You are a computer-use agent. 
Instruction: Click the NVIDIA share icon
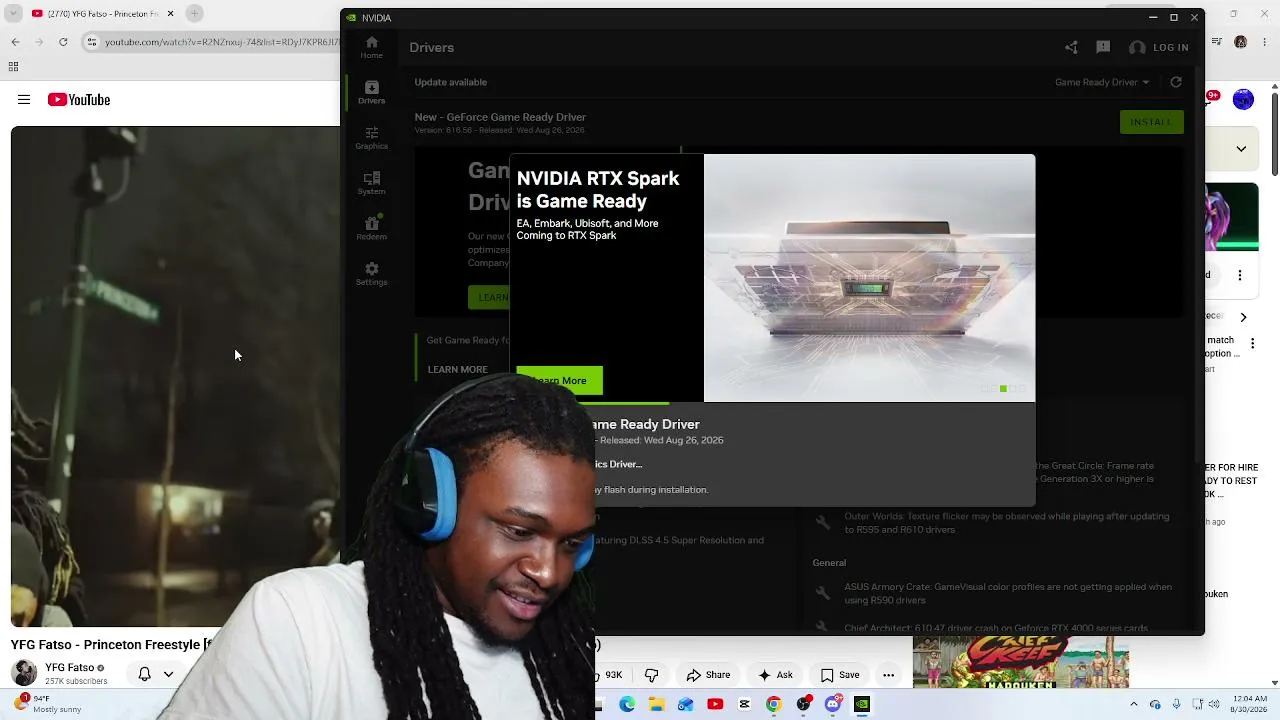pyautogui.click(x=1071, y=47)
